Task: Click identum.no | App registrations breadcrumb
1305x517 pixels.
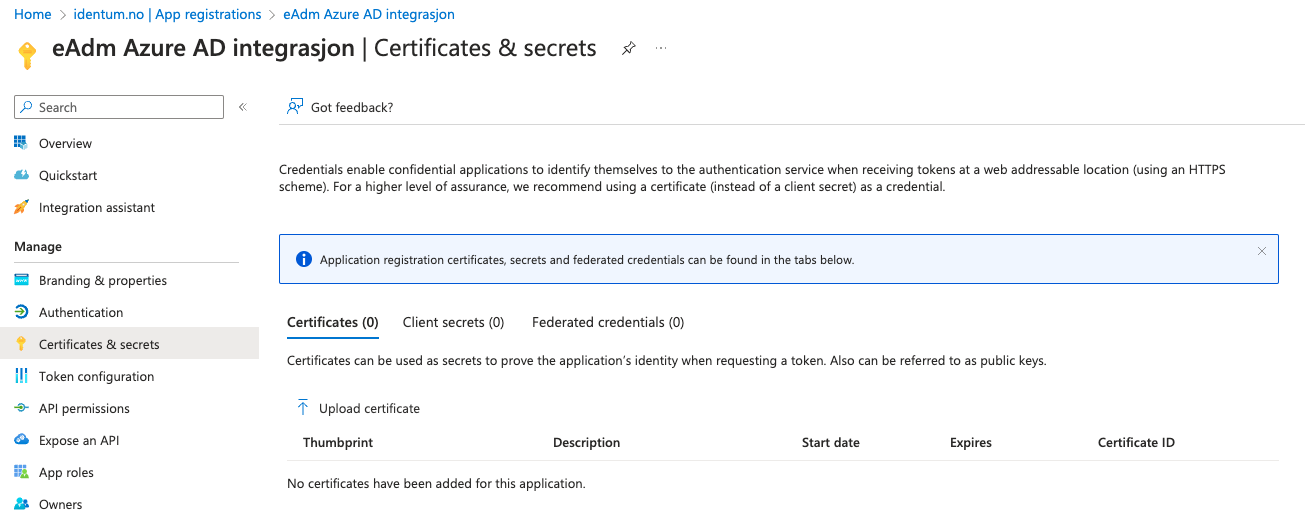Action: [167, 14]
